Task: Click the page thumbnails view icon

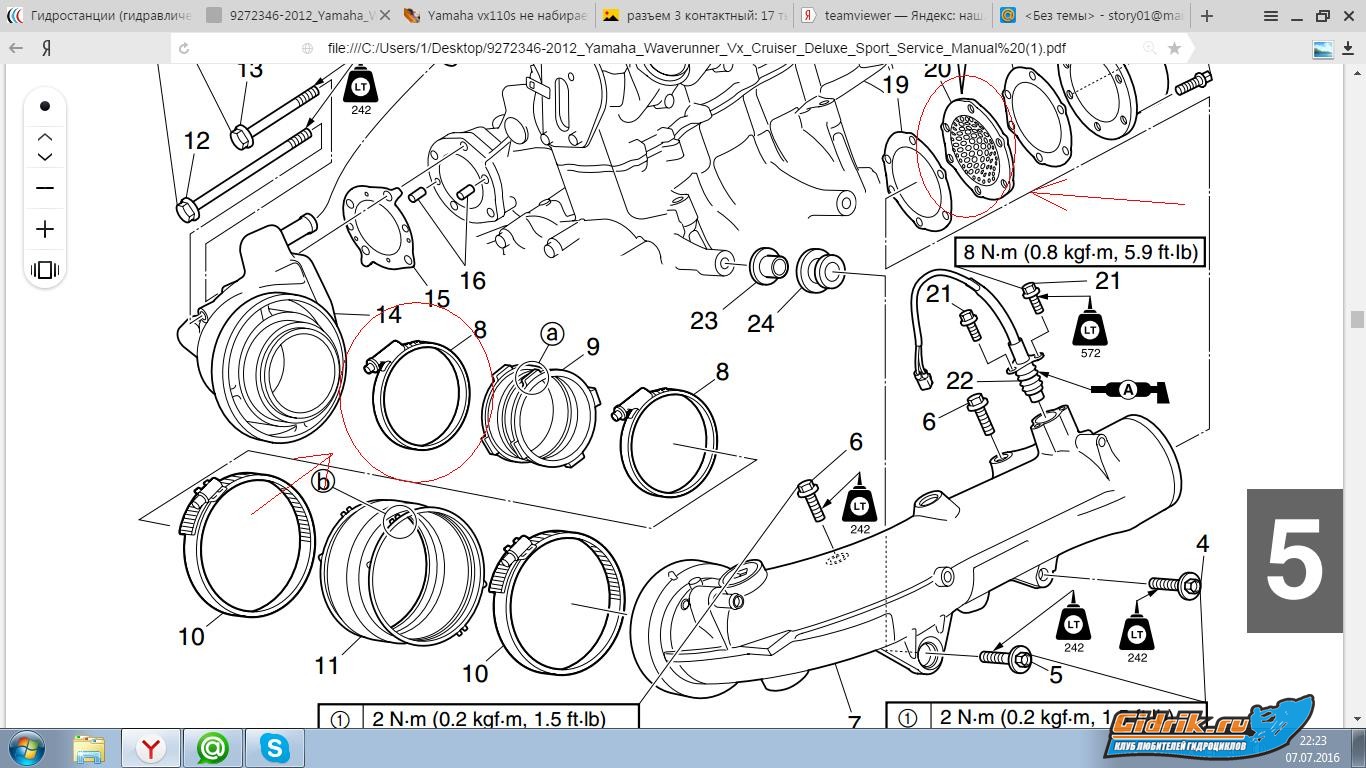Action: tap(45, 270)
